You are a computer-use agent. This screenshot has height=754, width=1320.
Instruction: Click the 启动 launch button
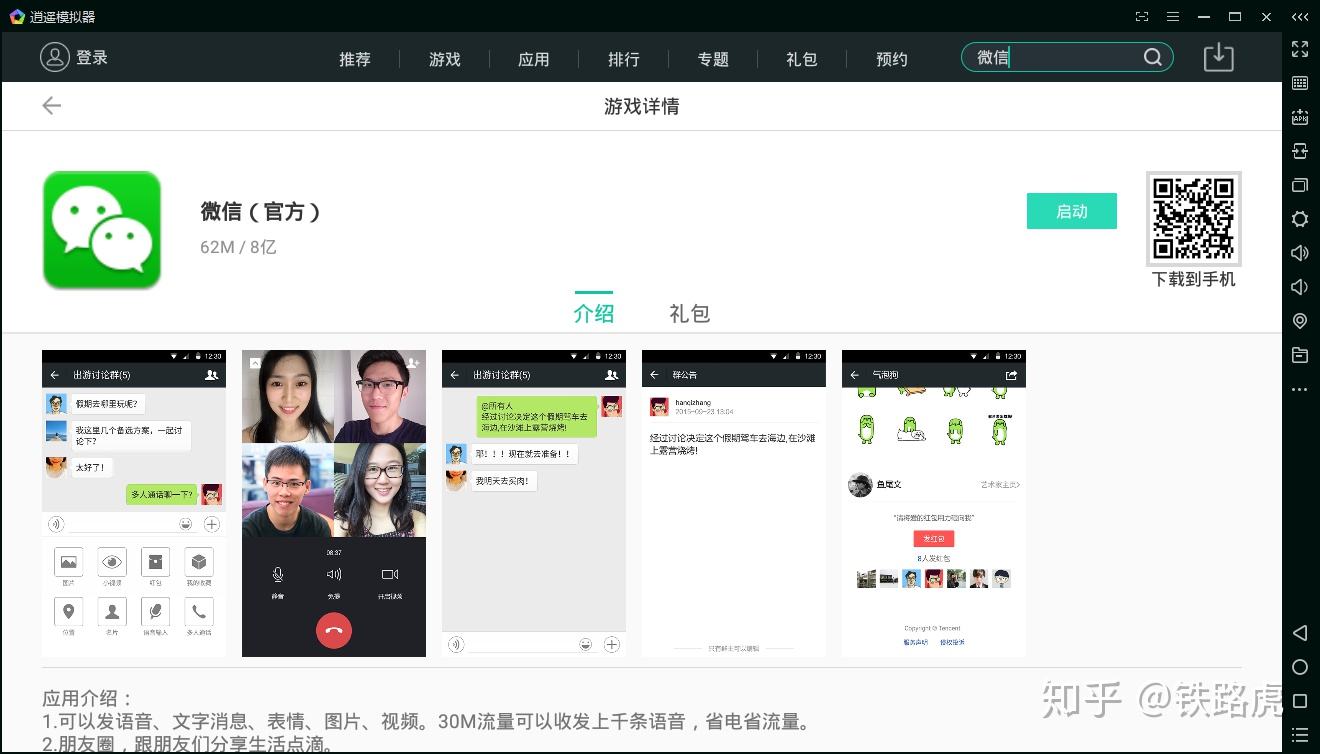(1072, 211)
